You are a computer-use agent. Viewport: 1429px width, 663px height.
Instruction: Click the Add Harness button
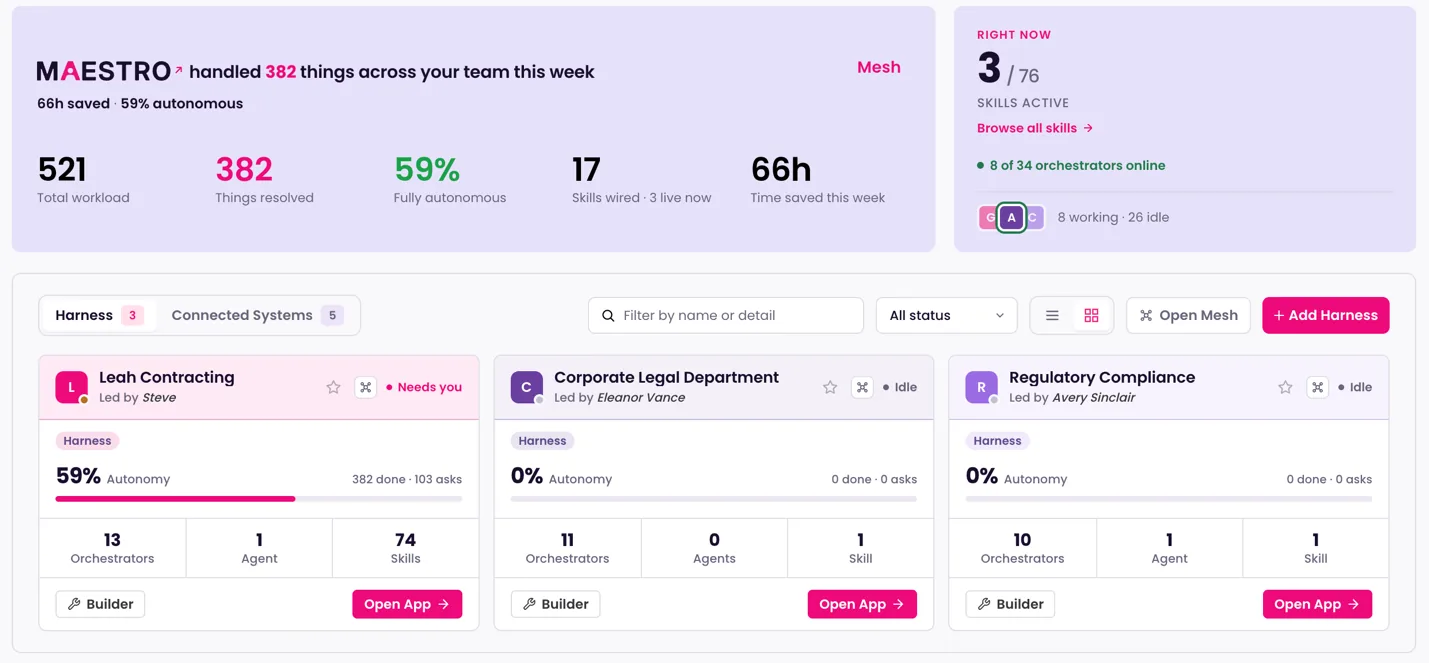click(1325, 316)
